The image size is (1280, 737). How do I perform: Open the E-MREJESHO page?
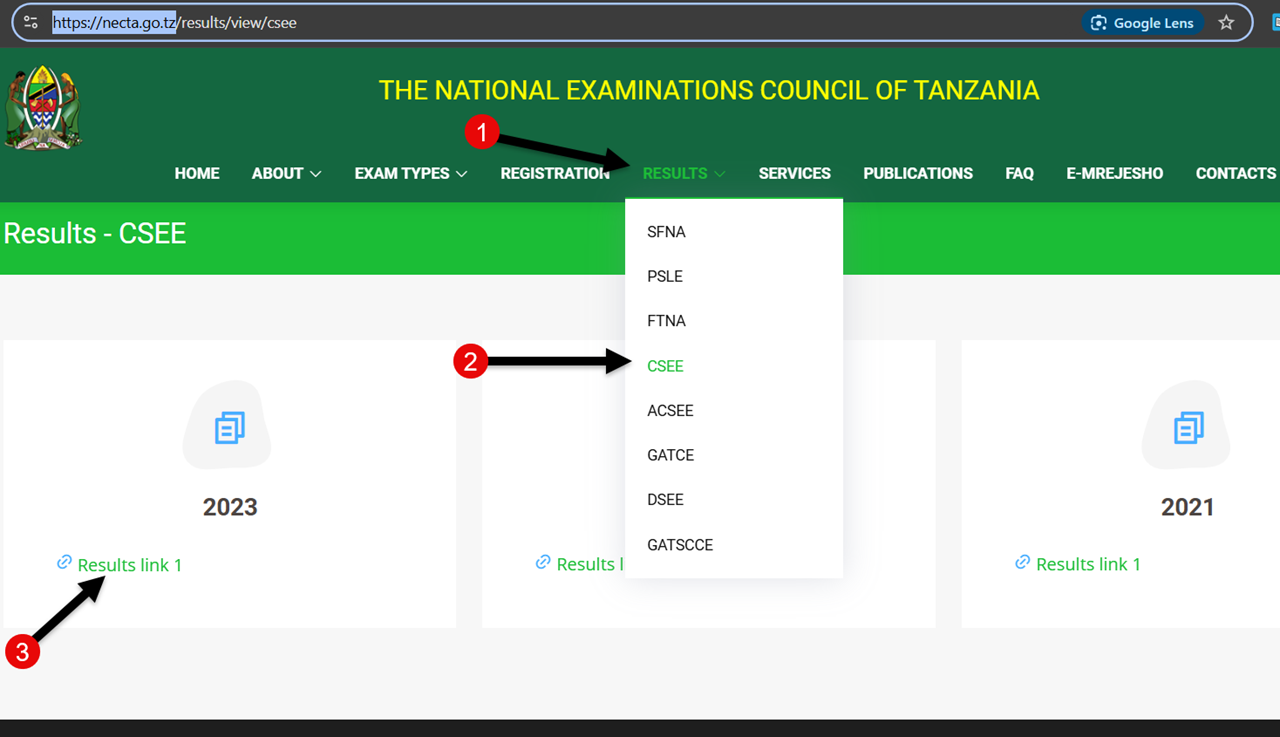tap(1114, 173)
